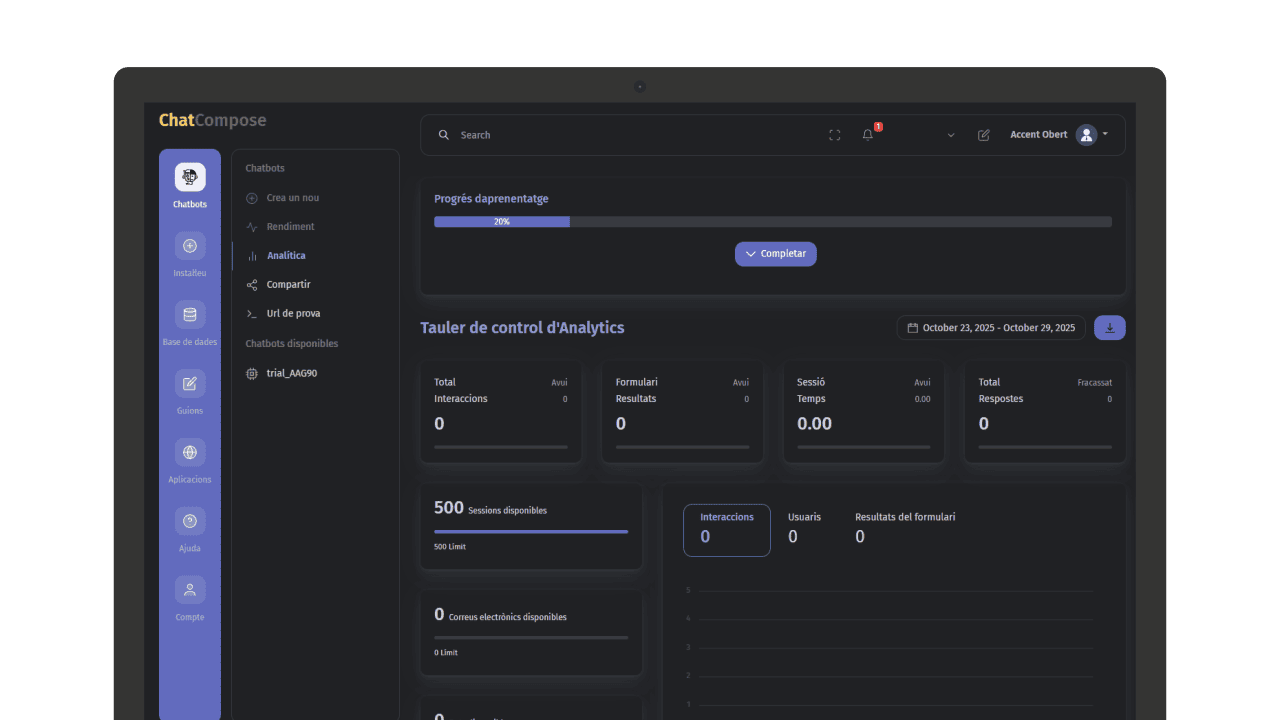Screen dimensions: 1280x720
Task: Click the Ajuda help icon
Action: tap(190, 521)
